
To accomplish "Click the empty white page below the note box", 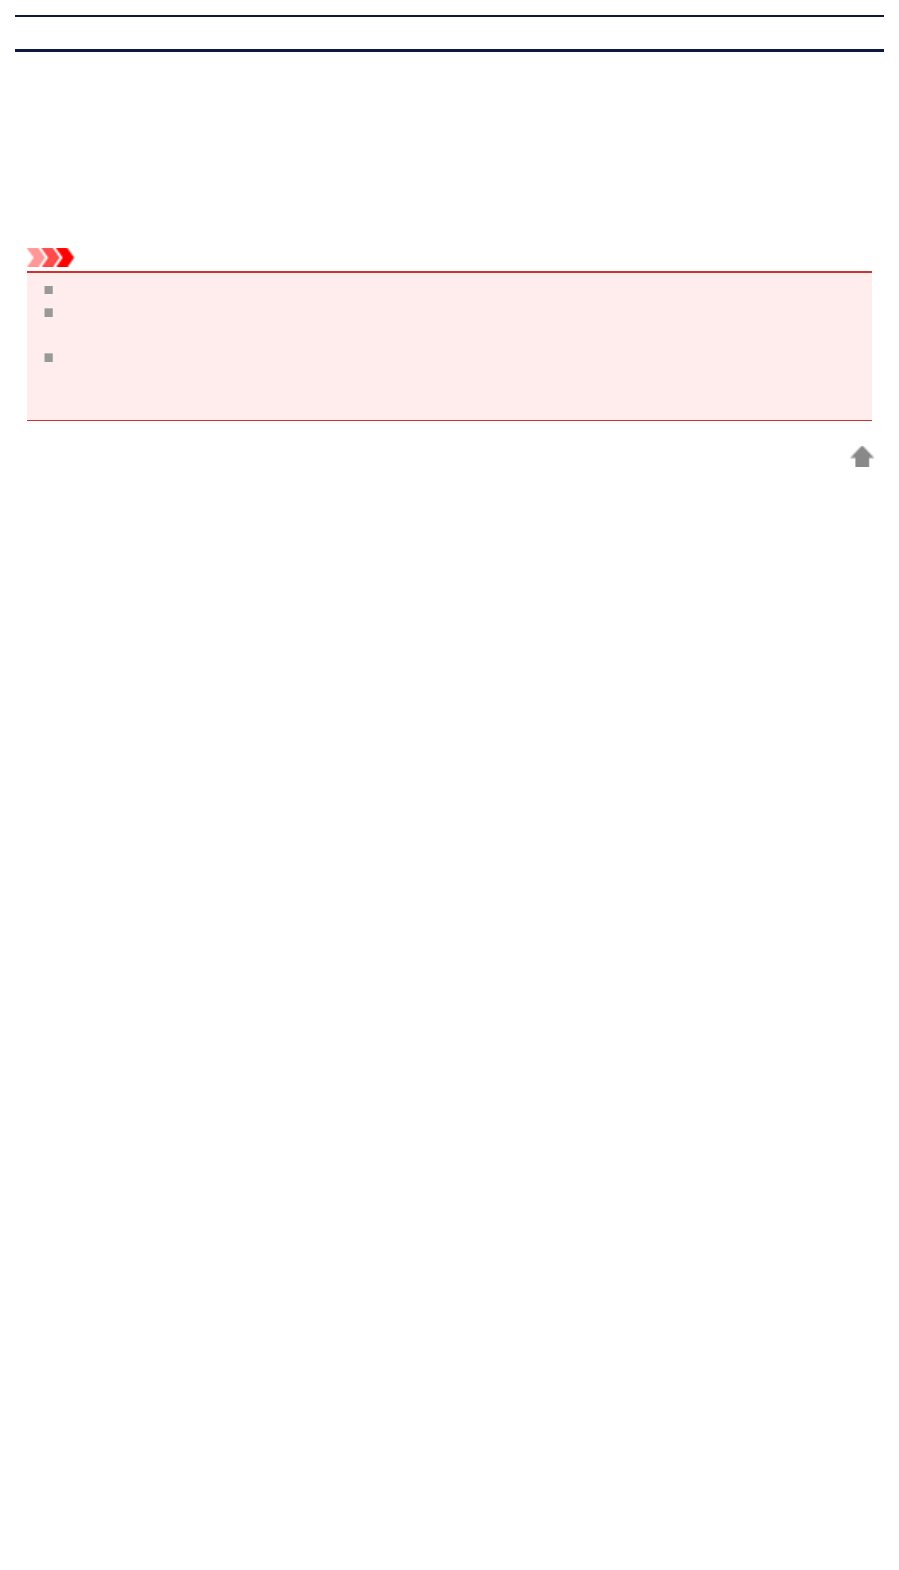I will [449, 1000].
